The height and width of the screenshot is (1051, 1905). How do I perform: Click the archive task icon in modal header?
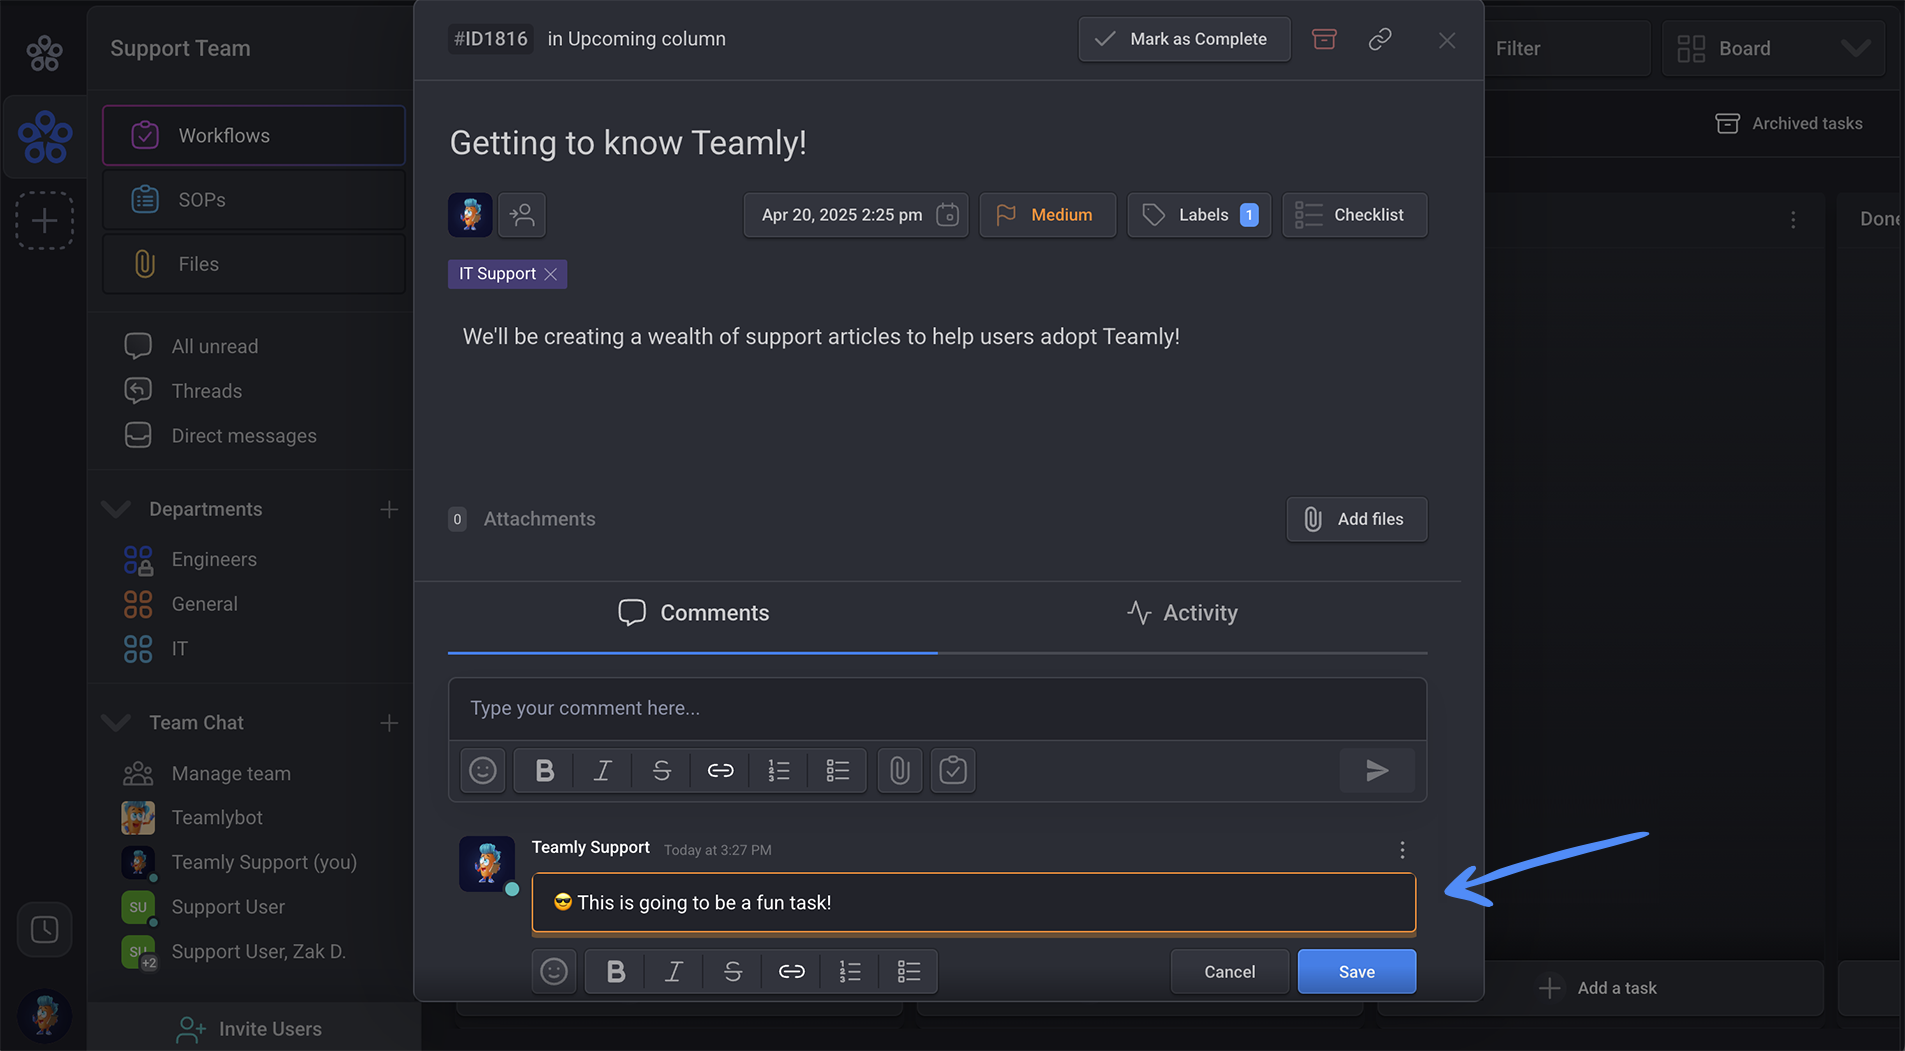click(x=1324, y=39)
